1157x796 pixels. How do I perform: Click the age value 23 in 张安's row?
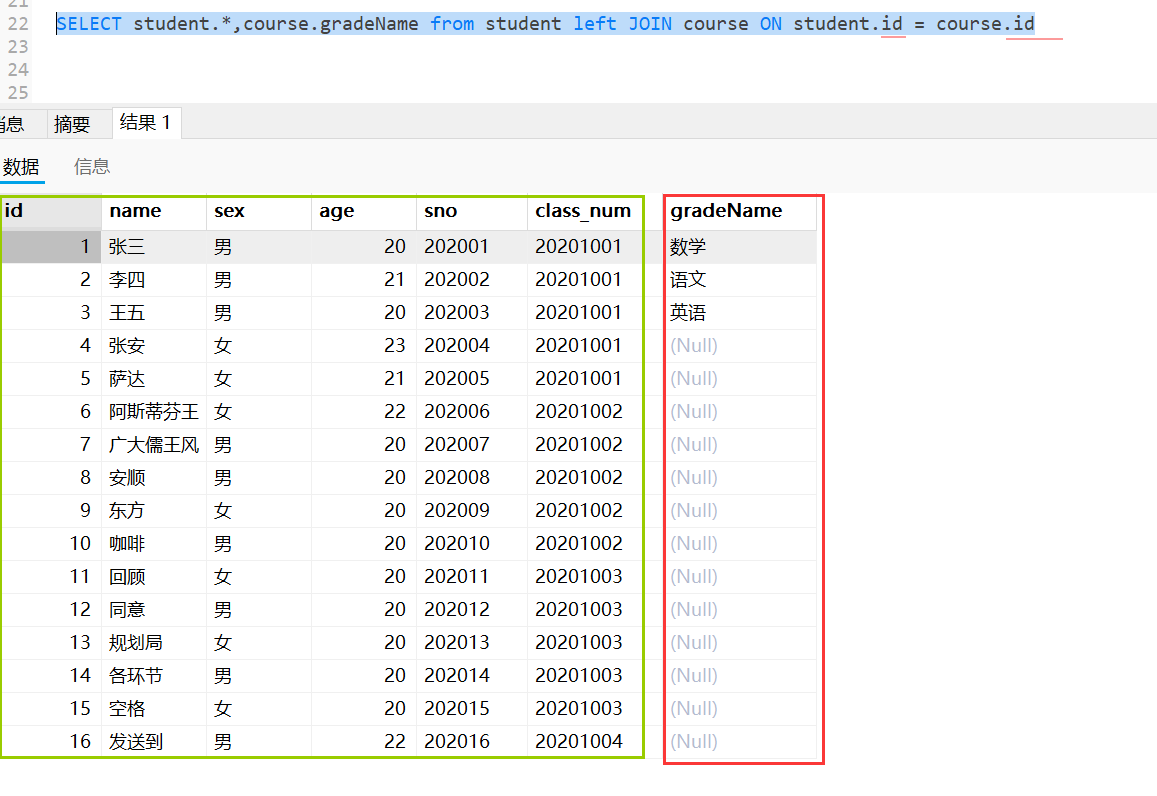pos(363,345)
